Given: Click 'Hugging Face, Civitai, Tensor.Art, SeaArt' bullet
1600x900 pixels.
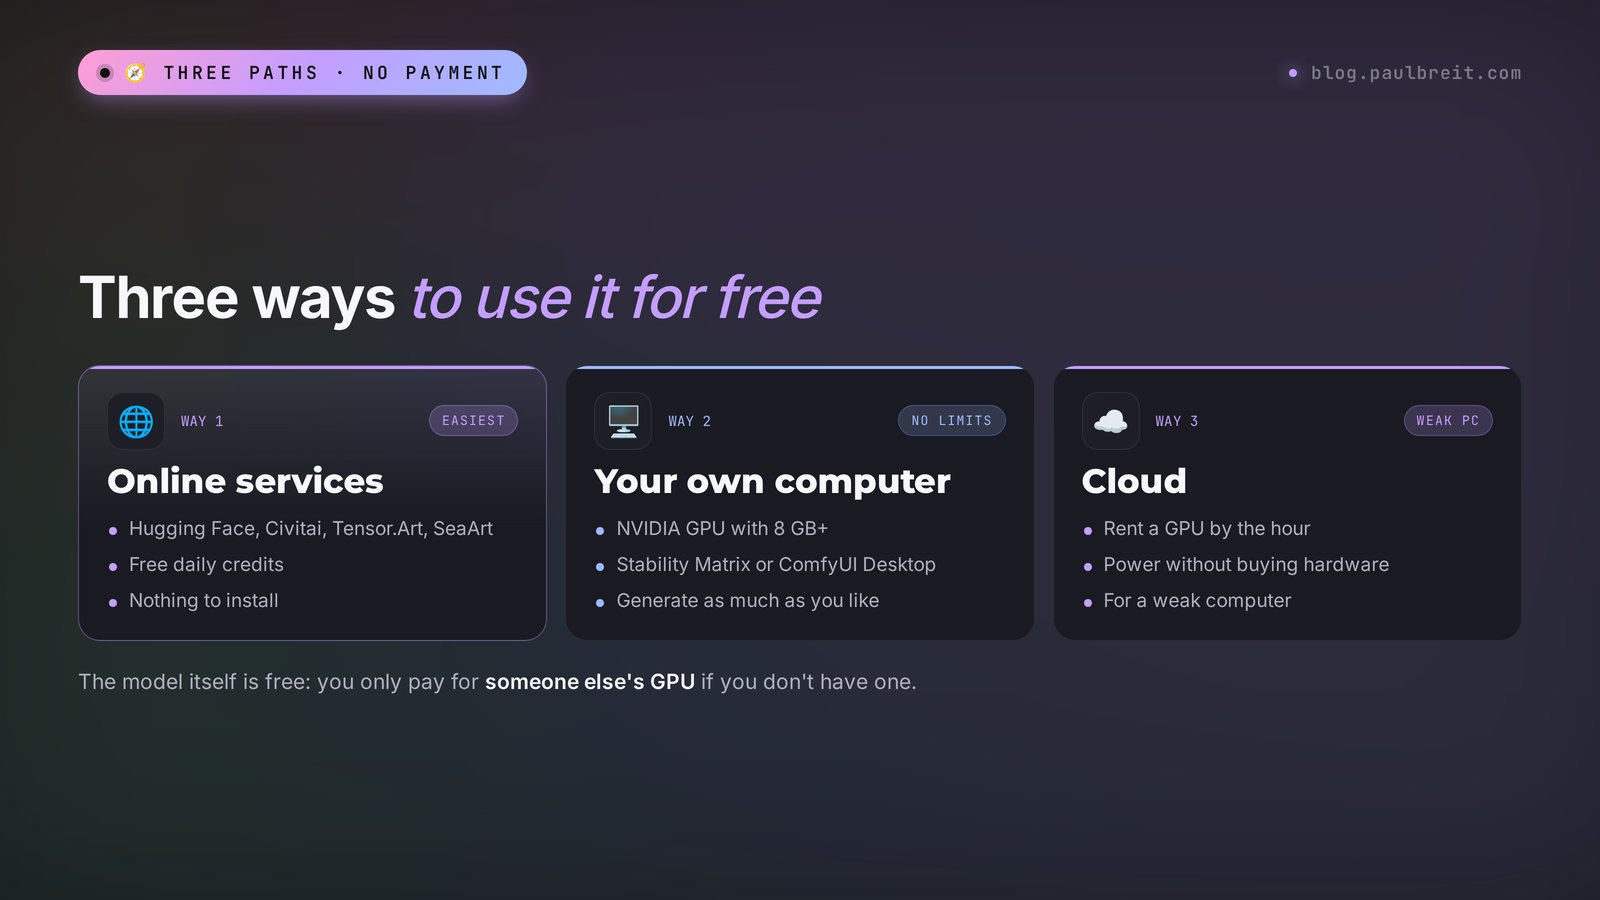Looking at the screenshot, I should click(x=311, y=529).
